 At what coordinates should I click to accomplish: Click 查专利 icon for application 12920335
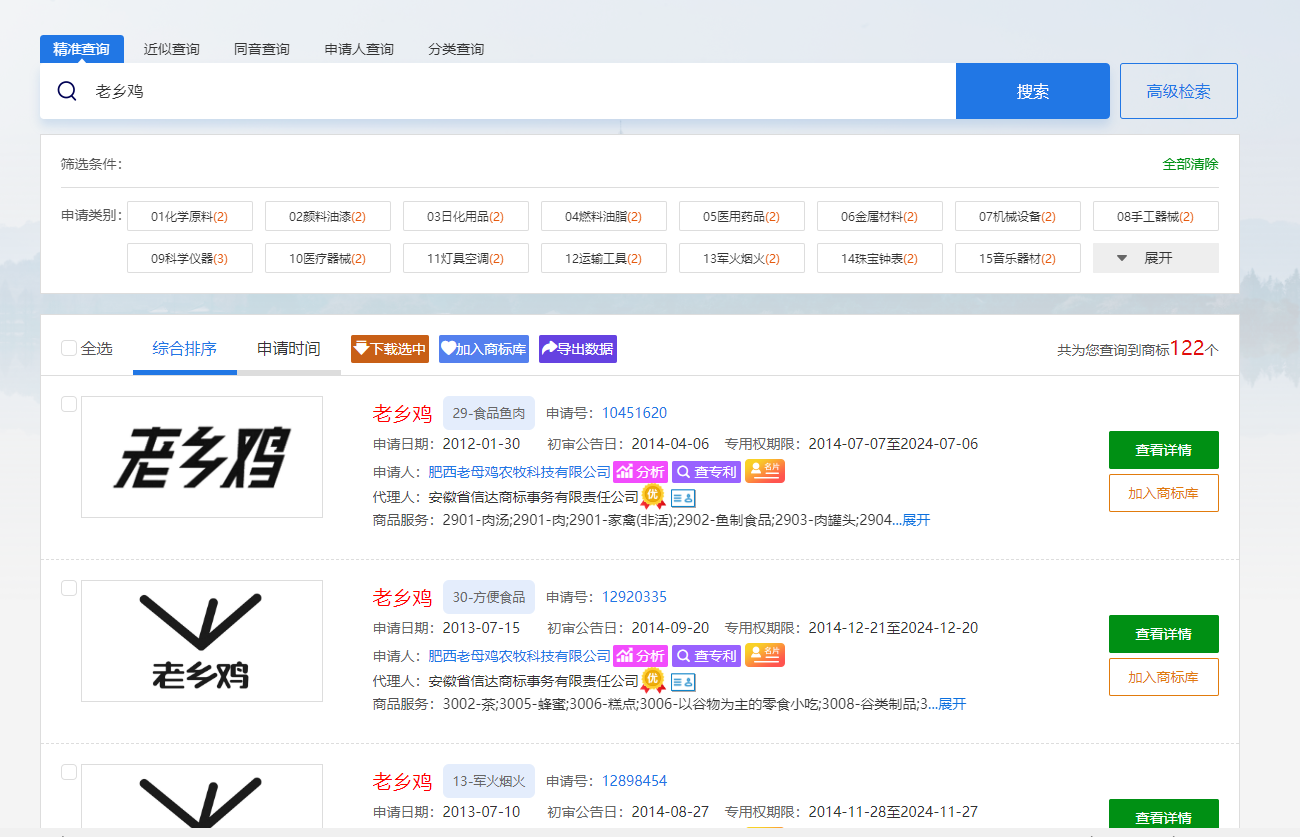pos(706,656)
